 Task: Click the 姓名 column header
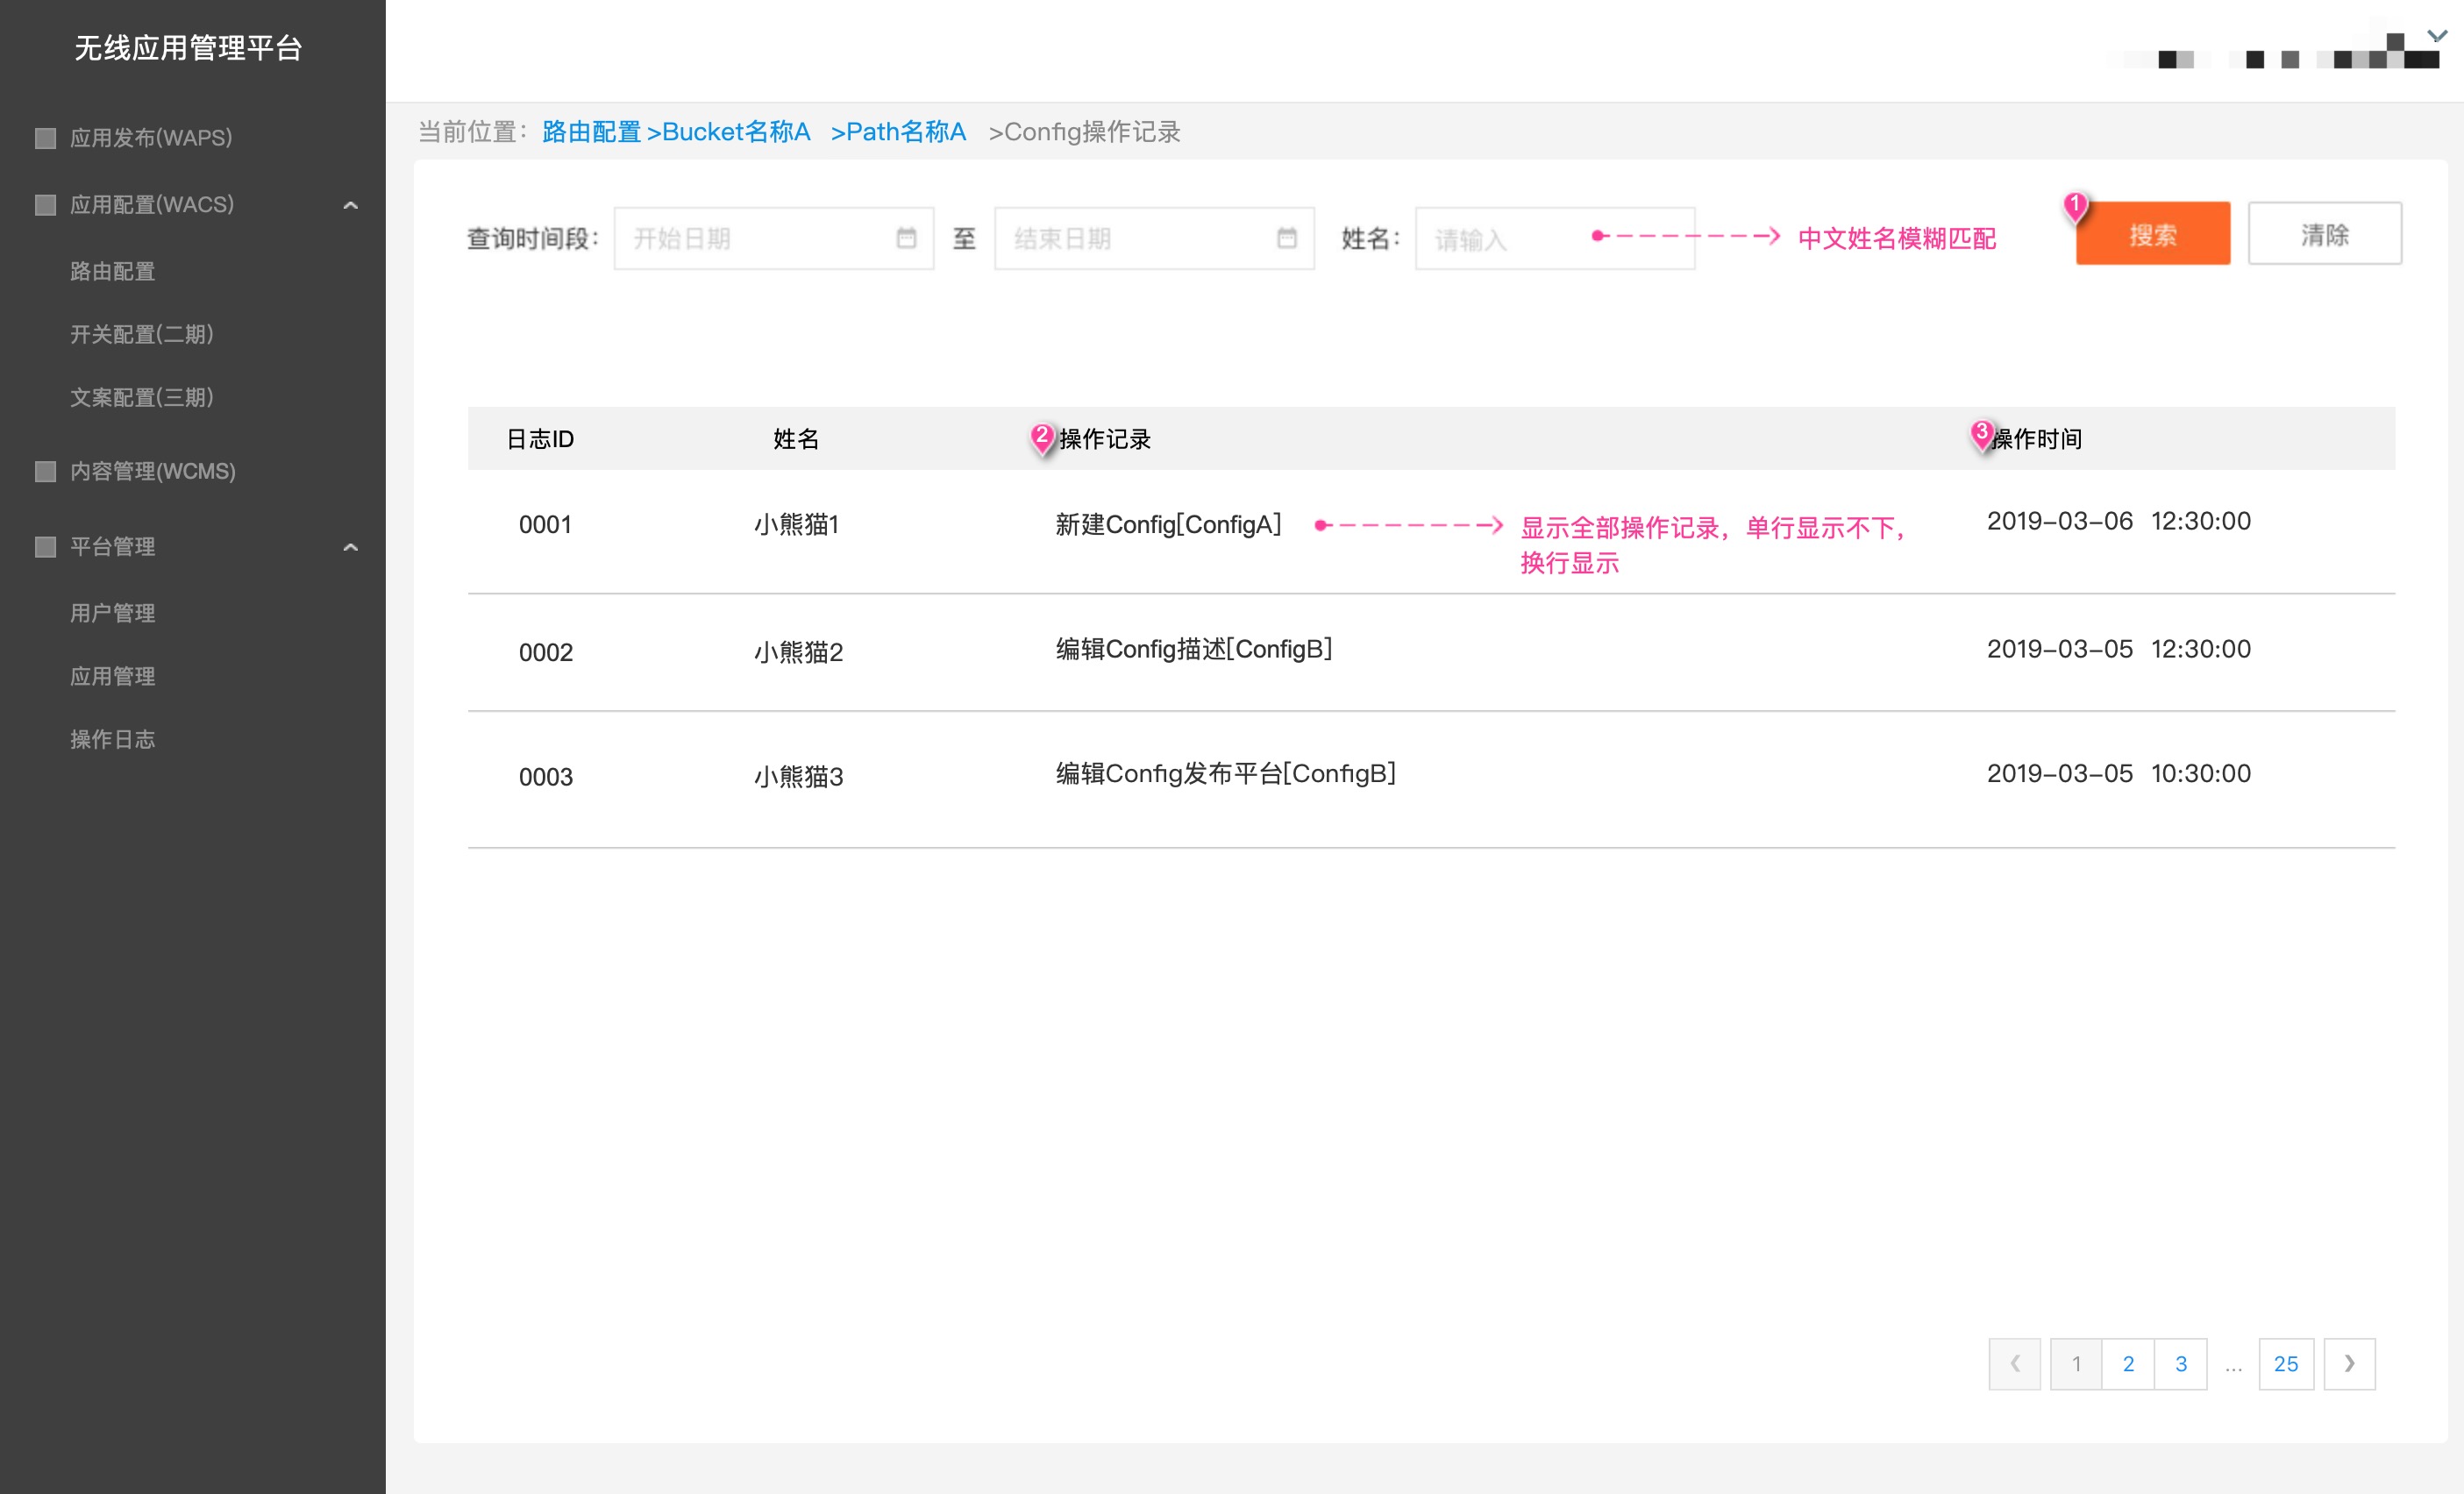[x=796, y=439]
